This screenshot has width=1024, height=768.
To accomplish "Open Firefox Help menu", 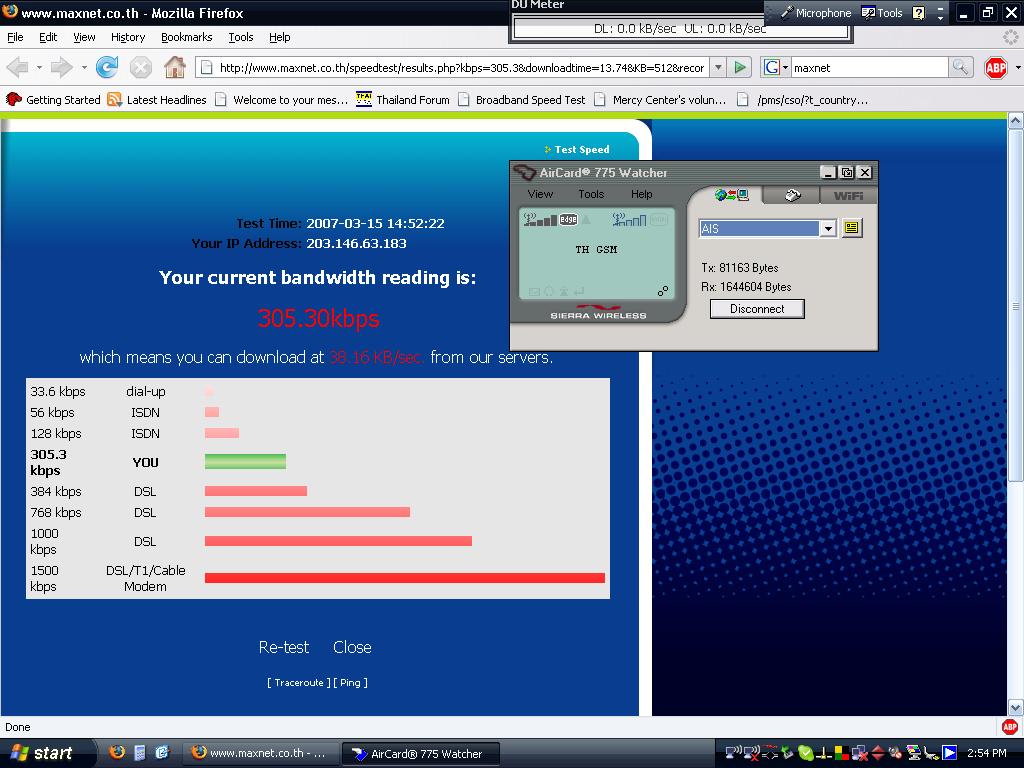I will (x=280, y=37).
